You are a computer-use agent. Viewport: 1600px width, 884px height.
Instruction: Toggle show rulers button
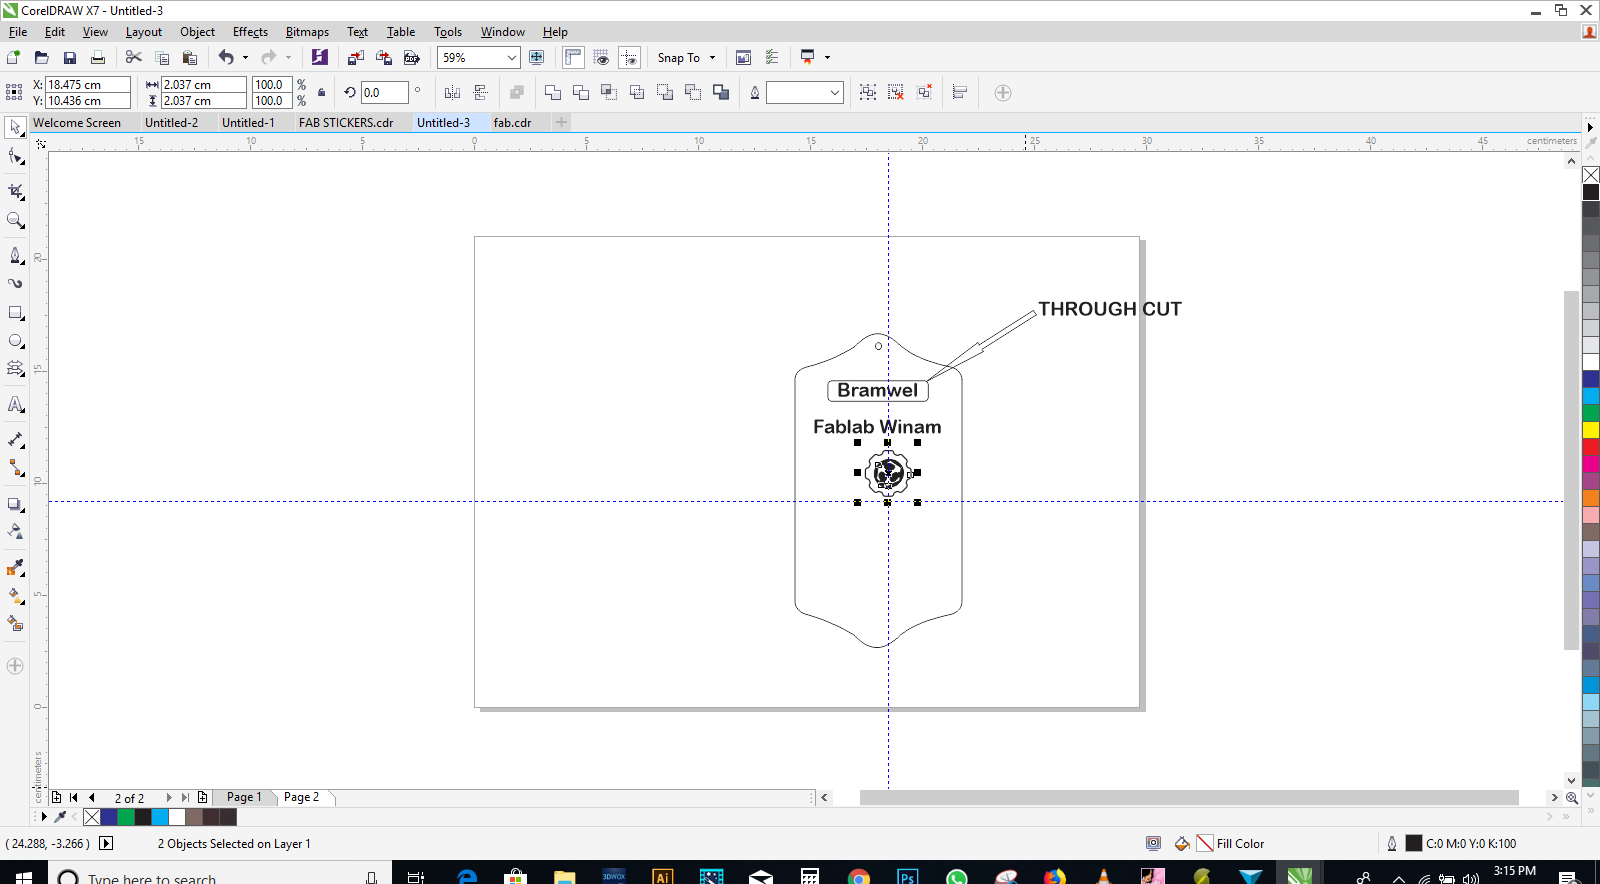pos(573,58)
